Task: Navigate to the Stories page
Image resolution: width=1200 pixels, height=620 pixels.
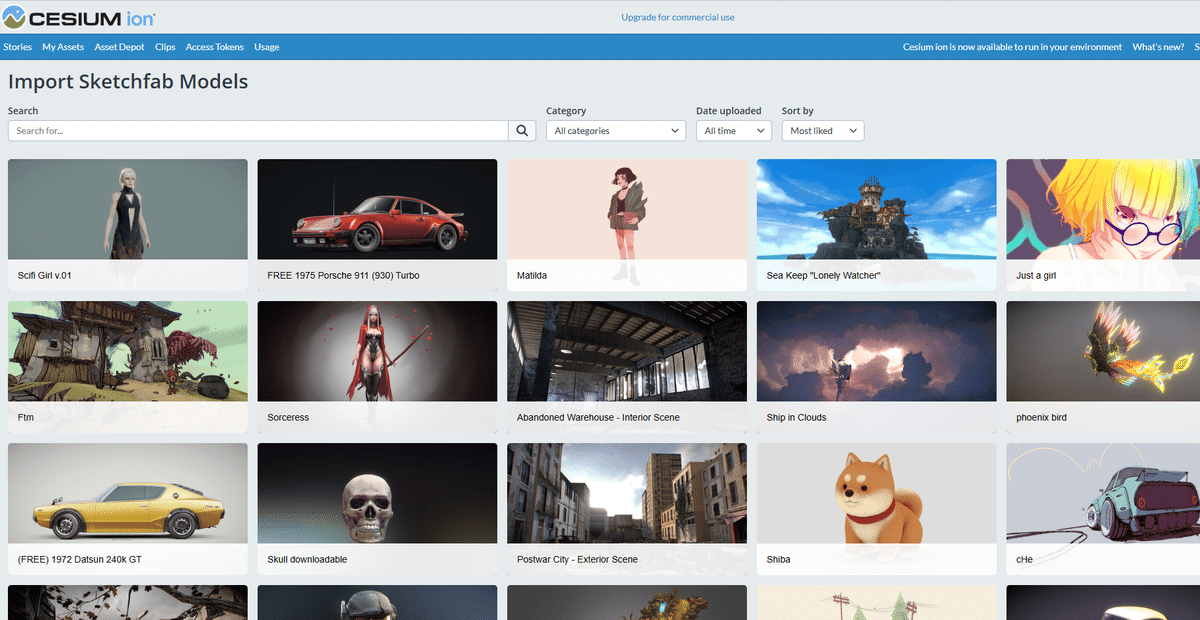Action: pyautogui.click(x=17, y=46)
